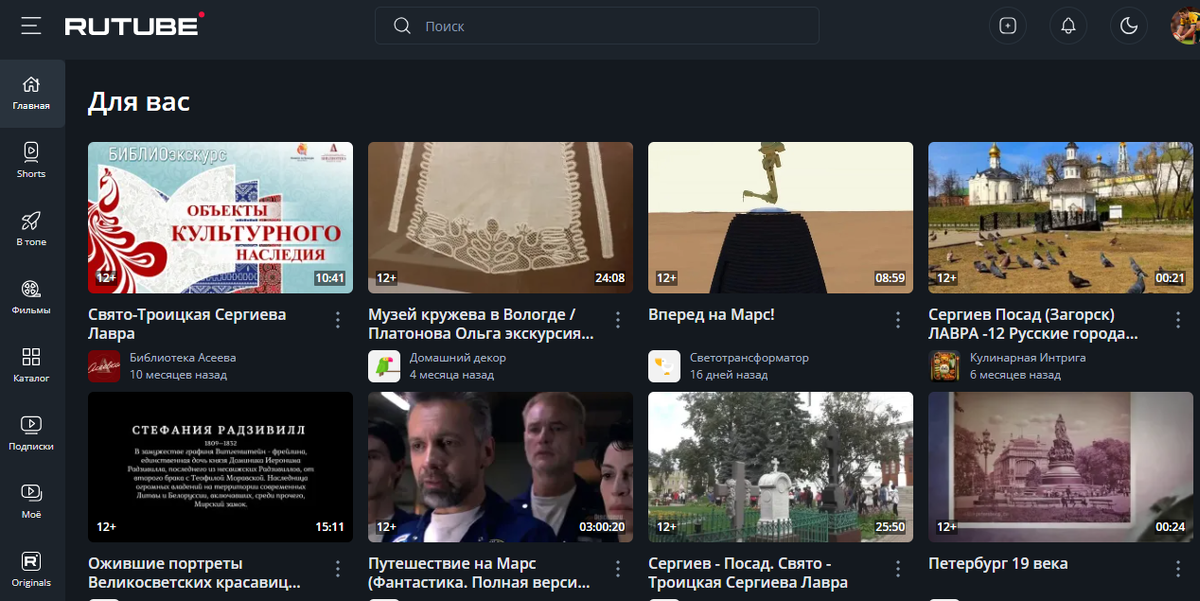This screenshot has width=1200, height=601.
Task: Click the 10:41 duration badge
Action: tap(329, 278)
